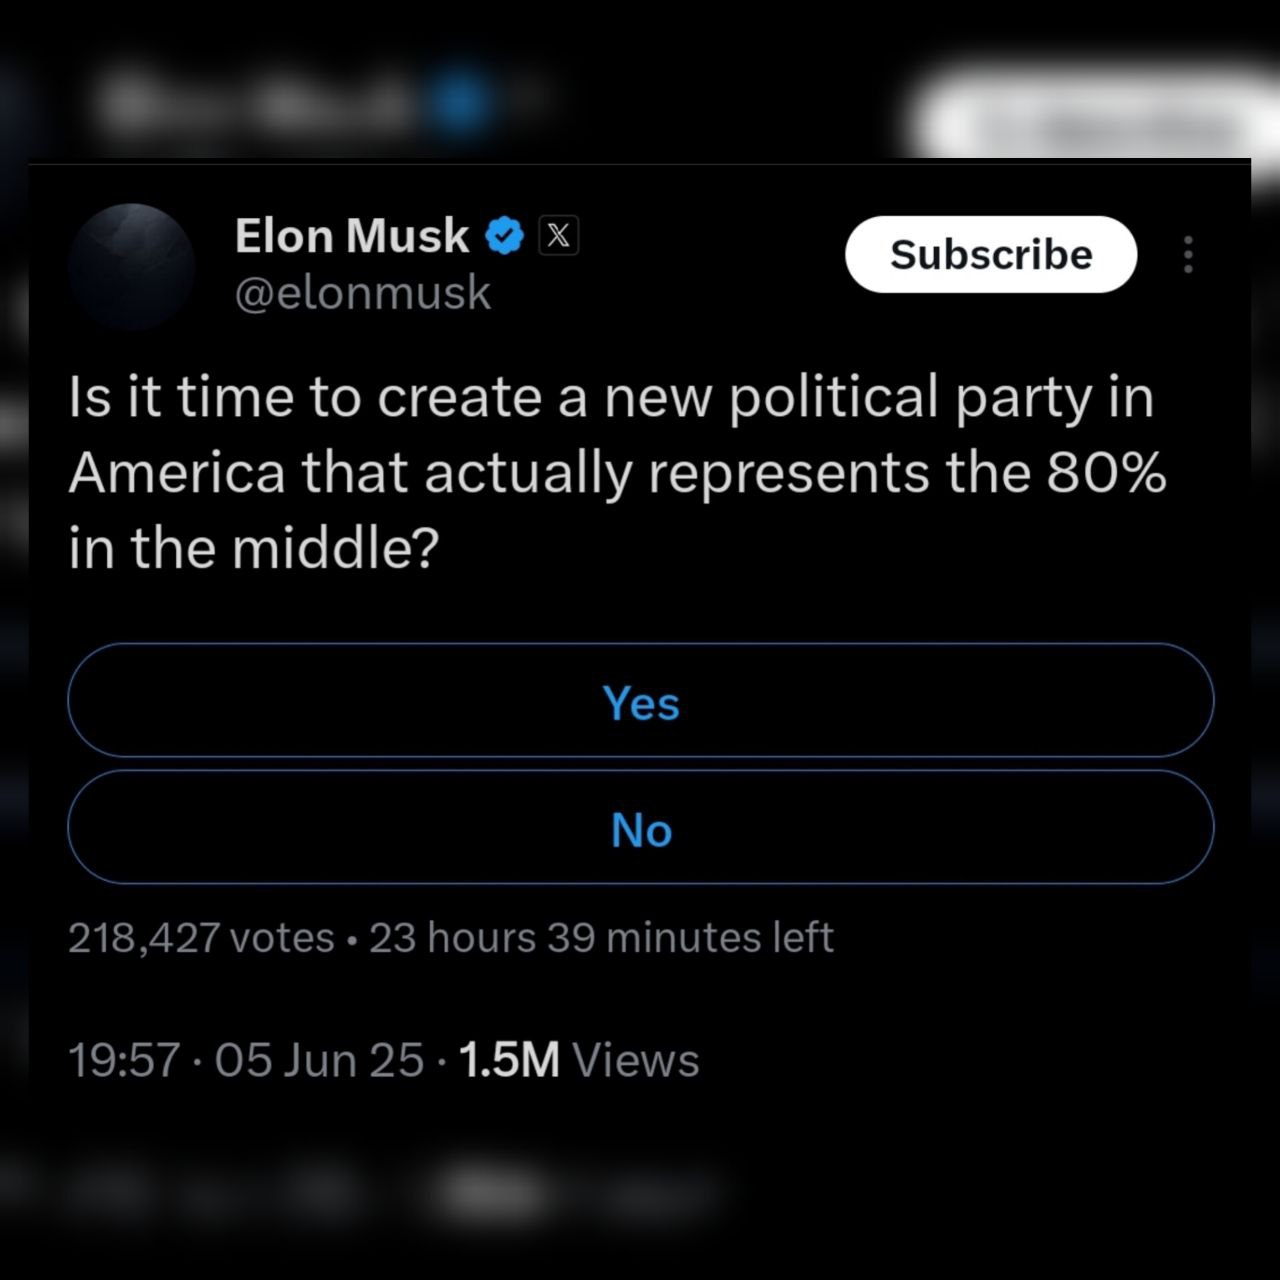The height and width of the screenshot is (1280, 1280).
Task: Click the poll question tweet text
Action: 611,472
